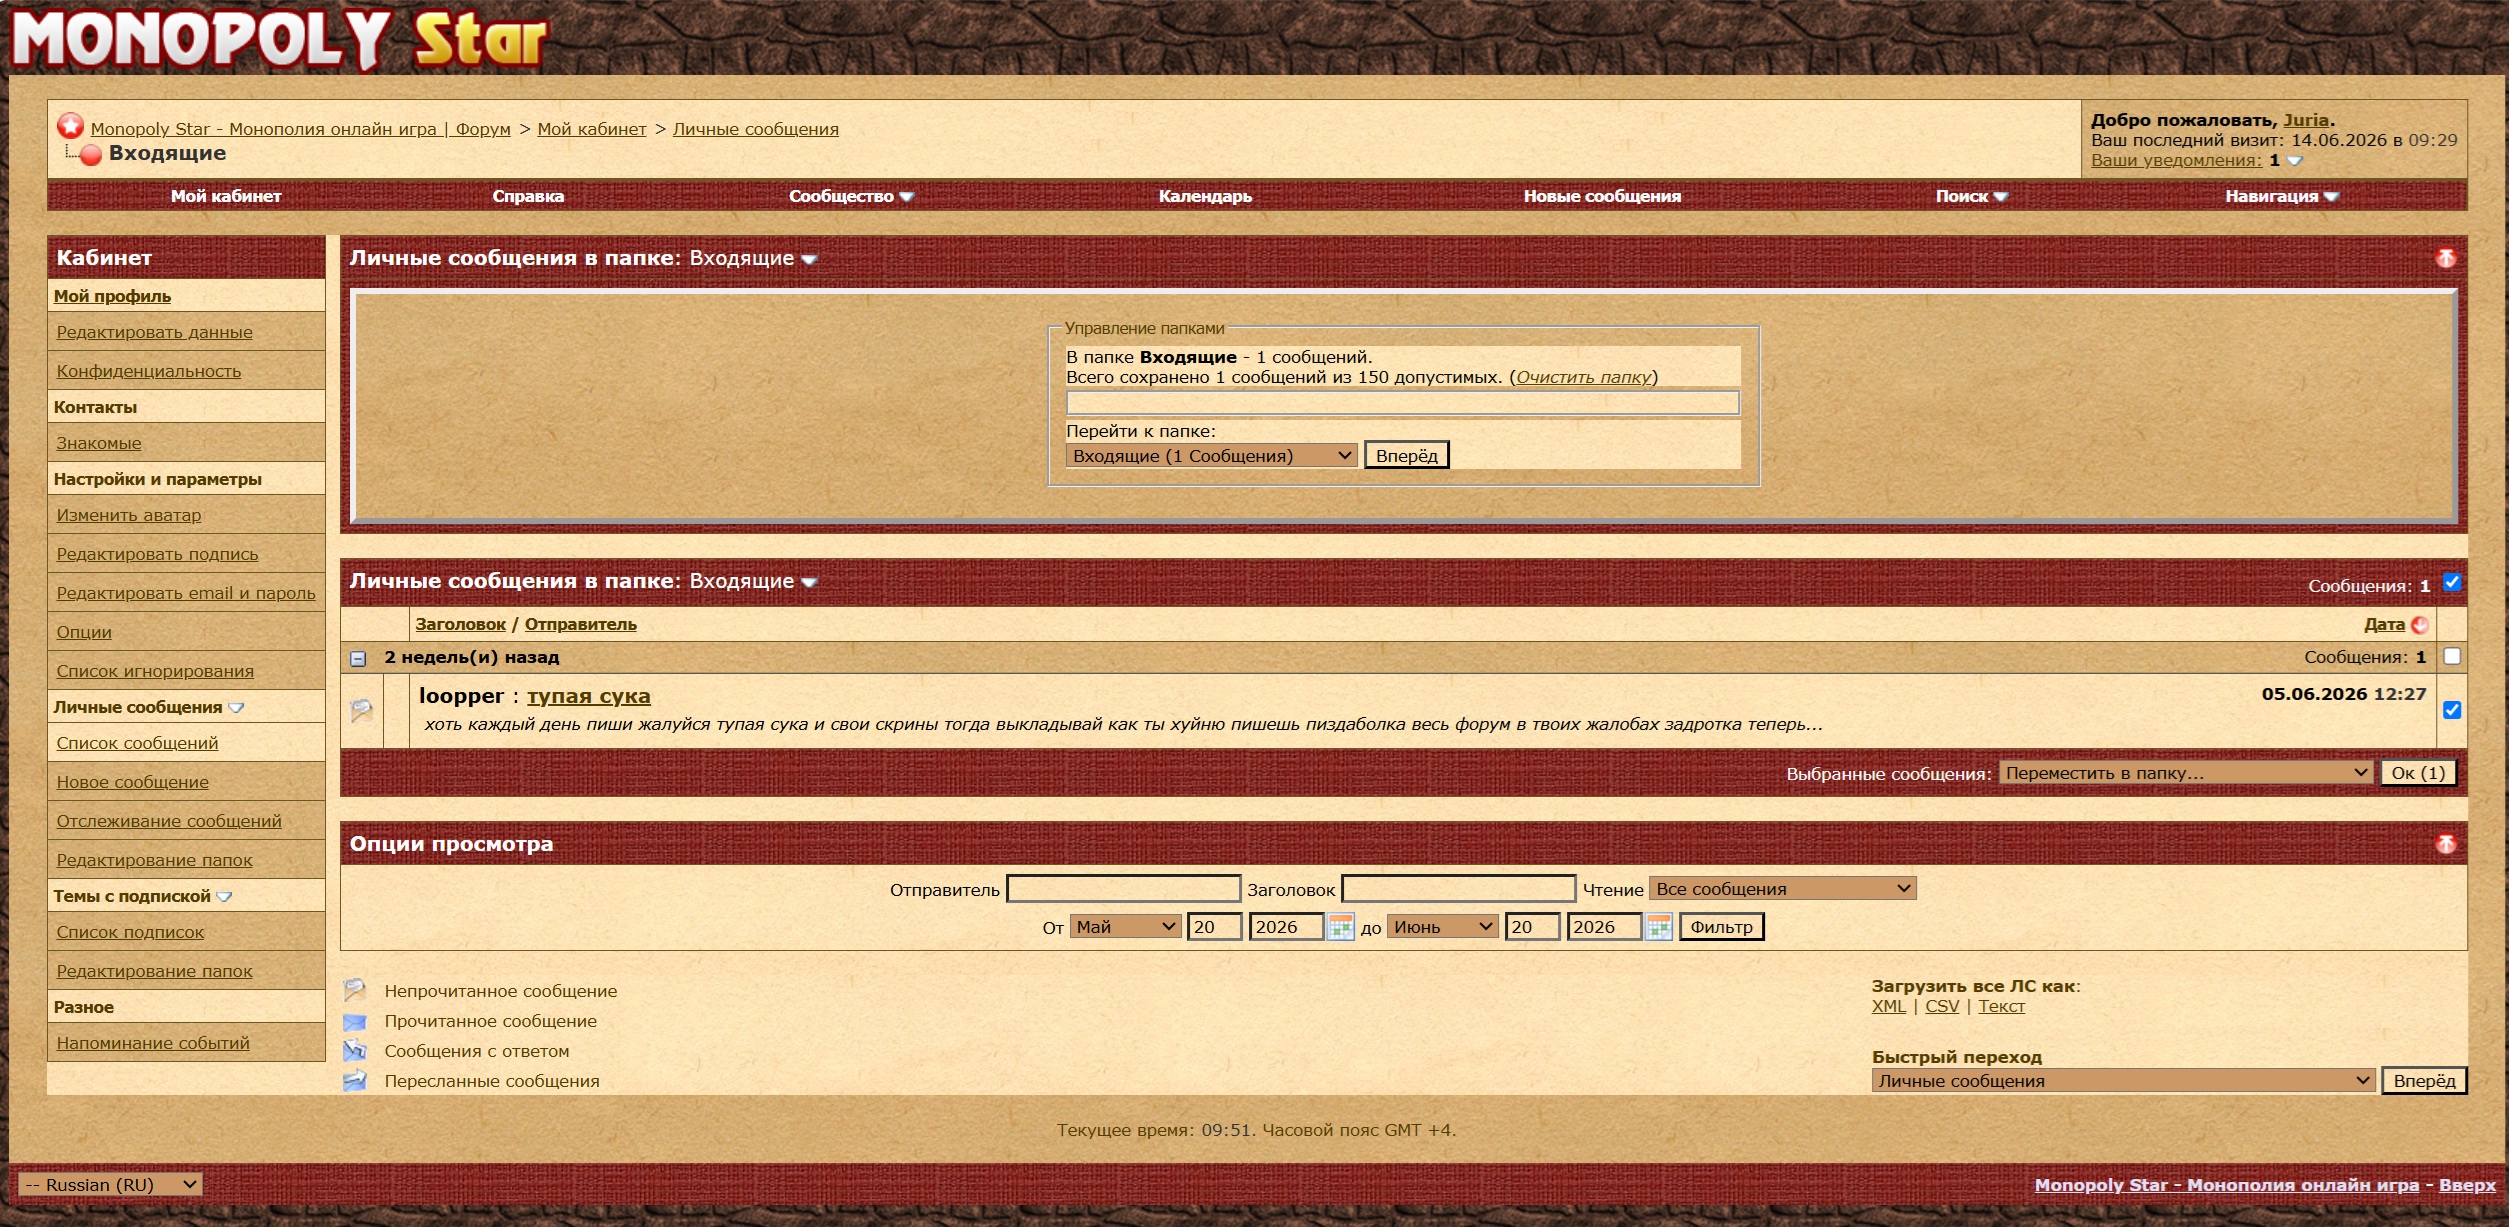2509x1227 pixels.
Task: Click the 'Ваши уведомления' link
Action: 2176,160
